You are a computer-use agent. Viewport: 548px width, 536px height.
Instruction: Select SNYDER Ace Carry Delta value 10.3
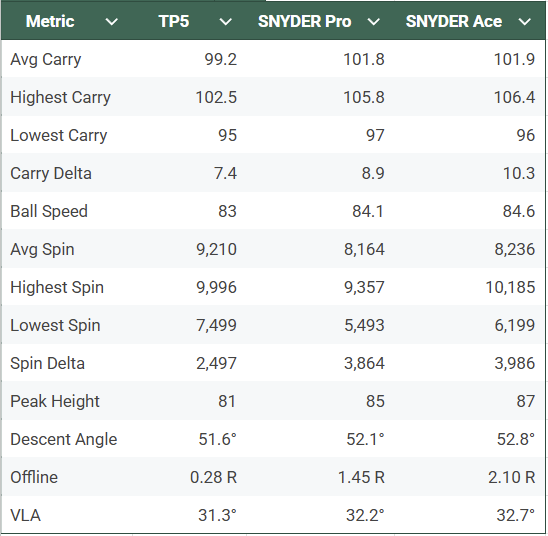click(x=519, y=173)
